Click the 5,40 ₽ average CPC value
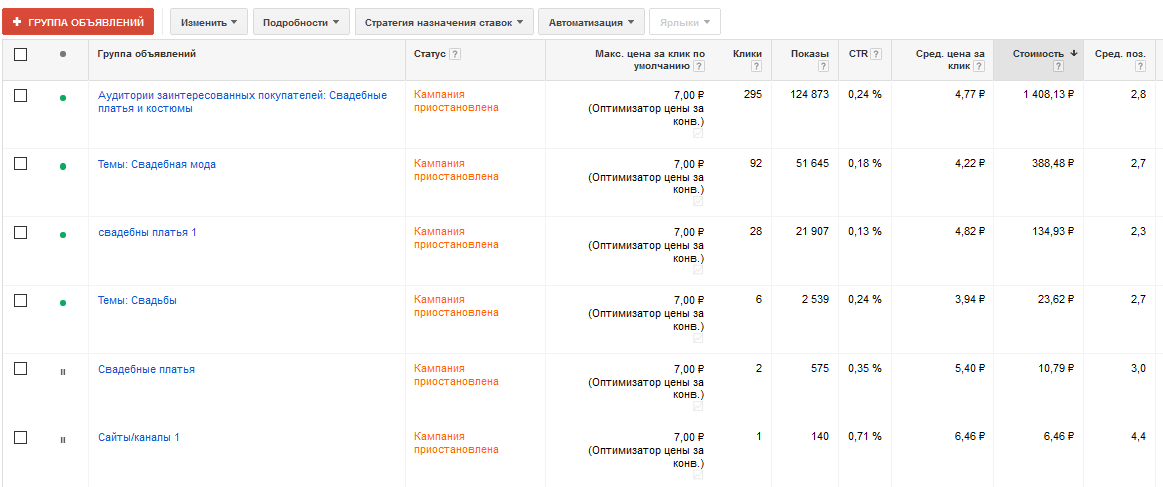This screenshot has width=1163, height=487. pos(969,368)
